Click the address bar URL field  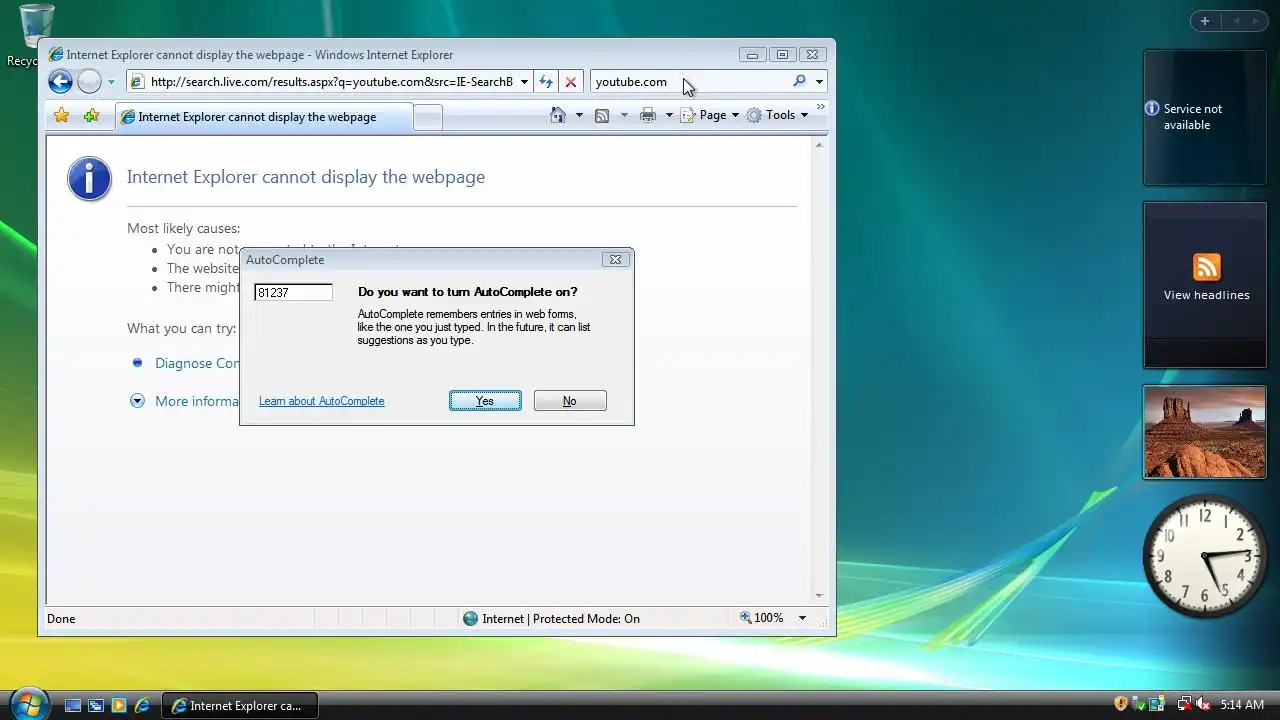pos(329,82)
